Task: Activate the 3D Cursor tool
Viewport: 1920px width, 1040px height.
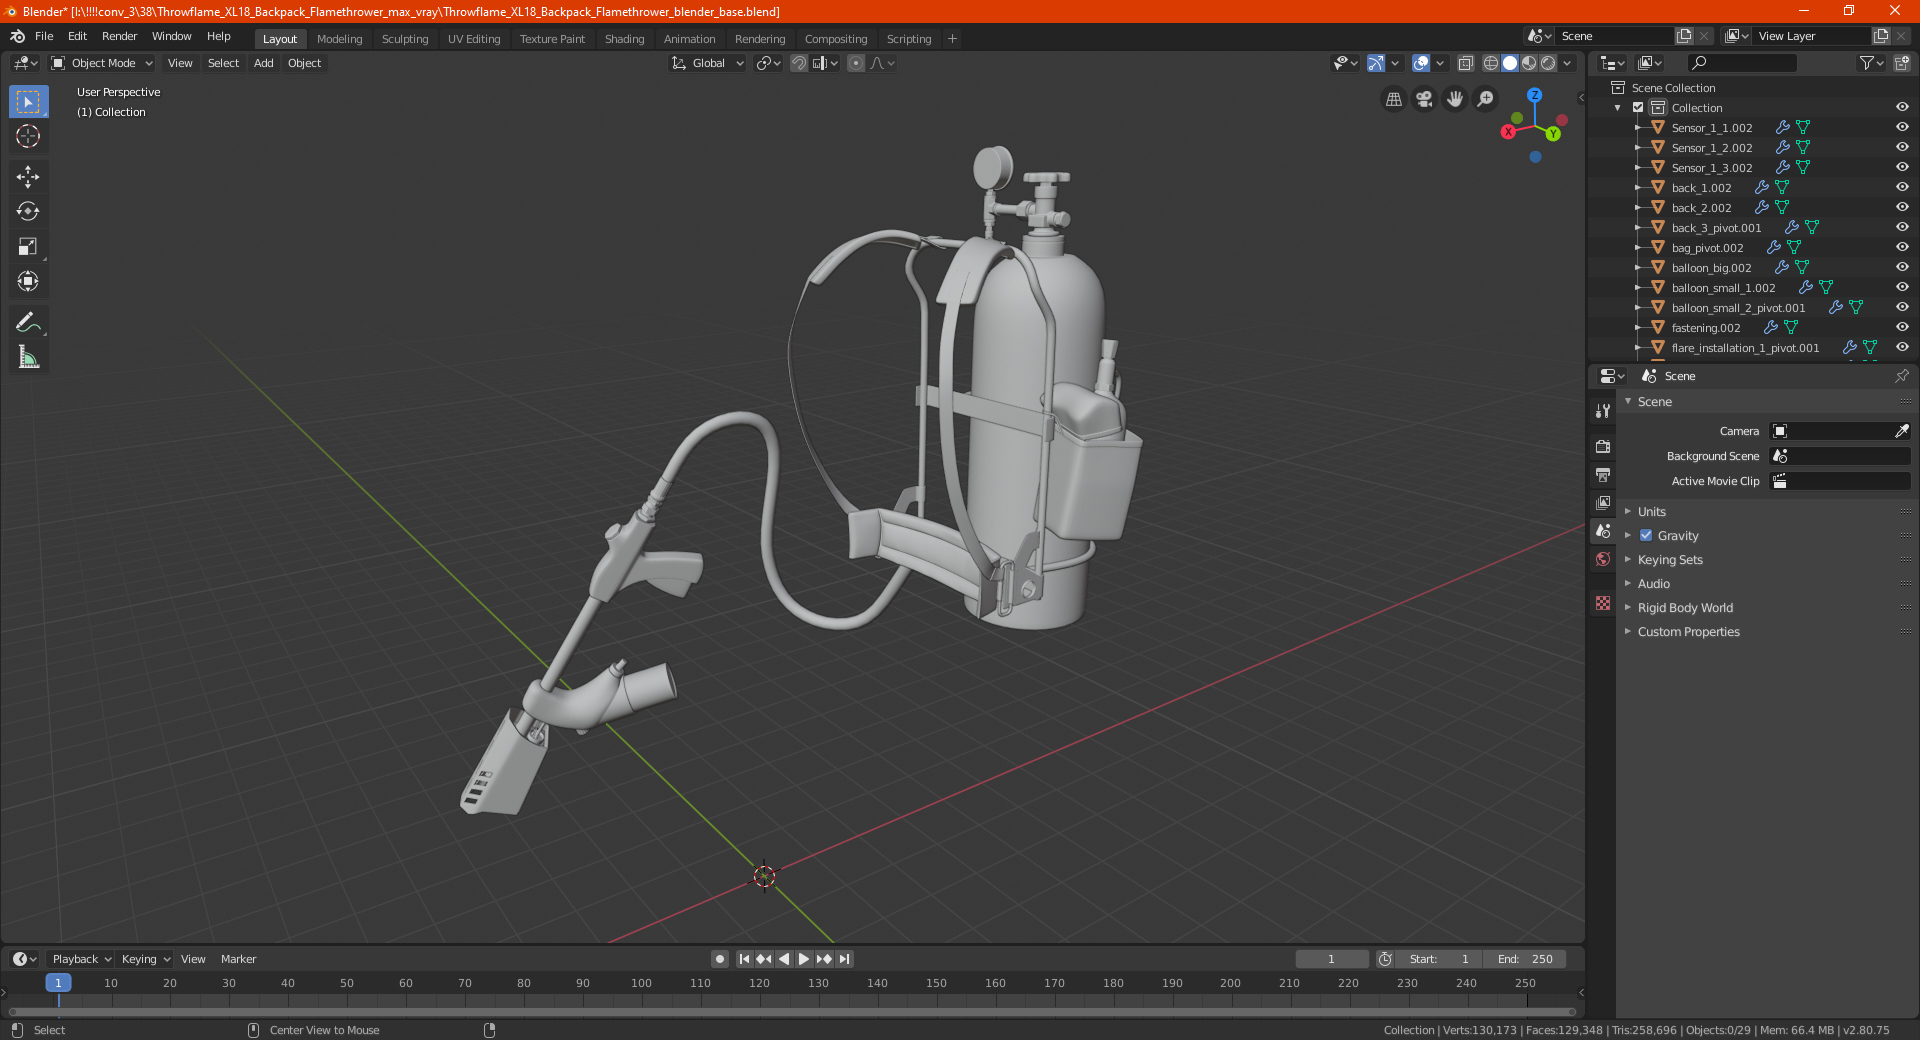Action: 28,137
